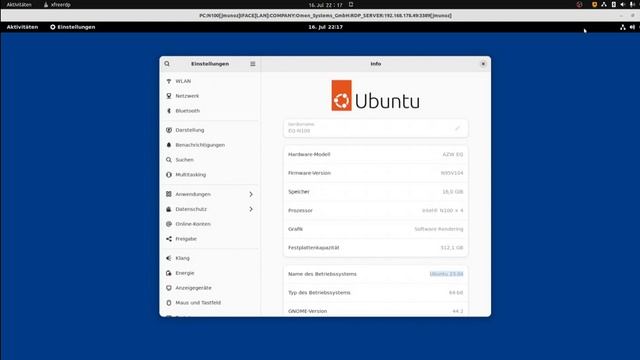Open the search icon in Einstellungen header
Viewport: 640px width, 360px height.
point(167,64)
